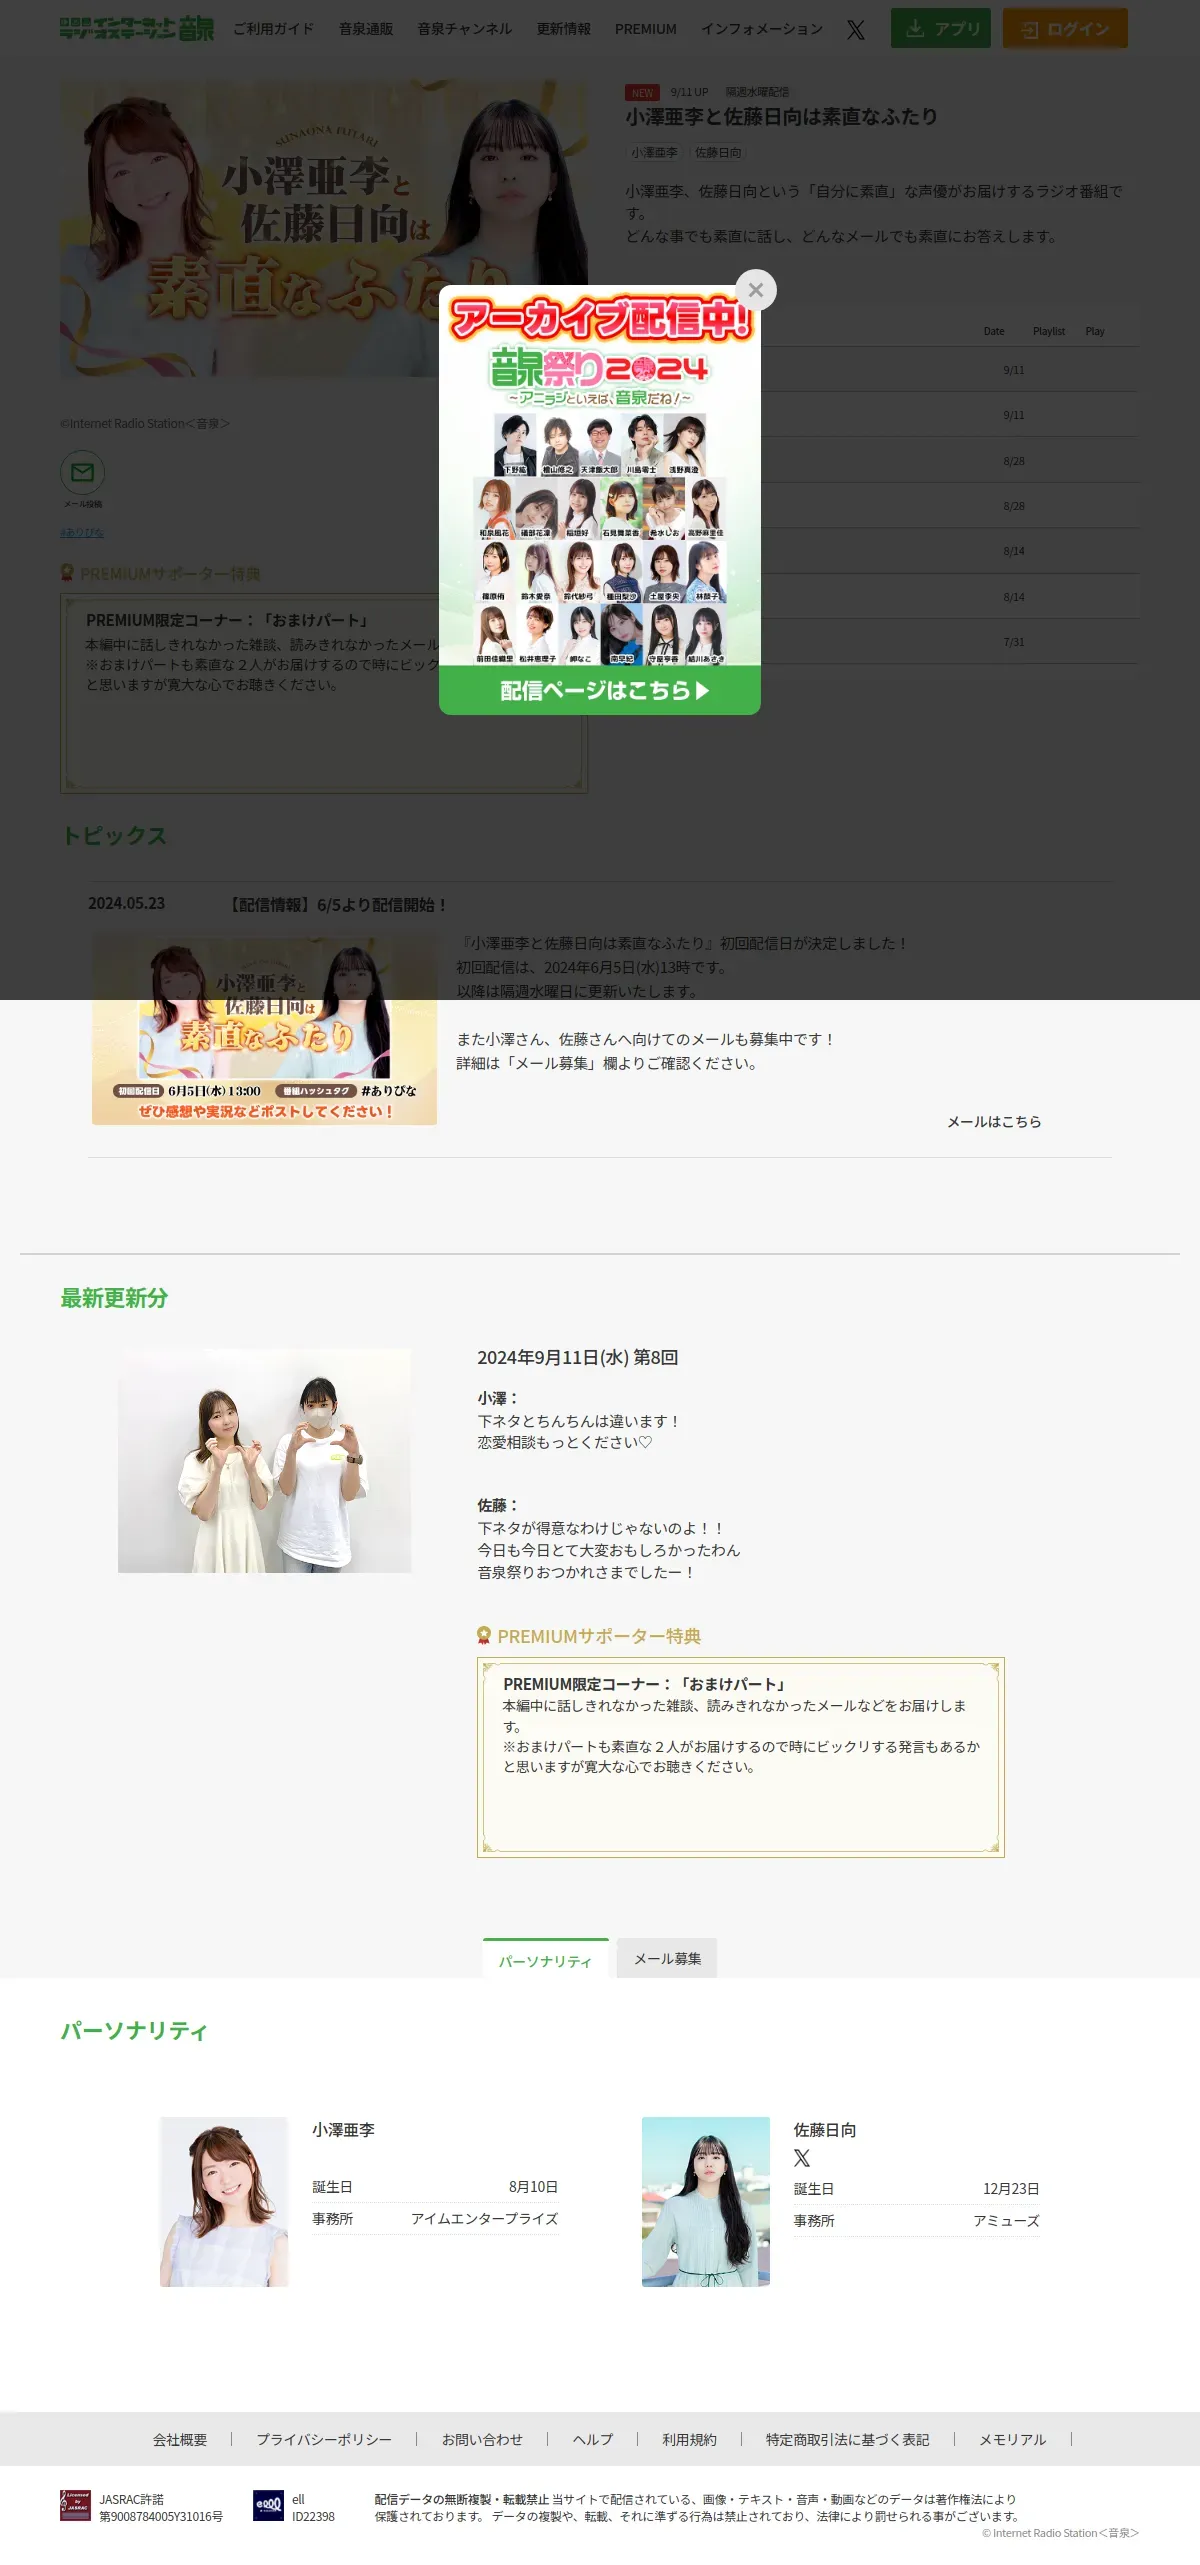The image size is (1200, 2565).
Task: Click the アプリ download button
Action: 941,28
